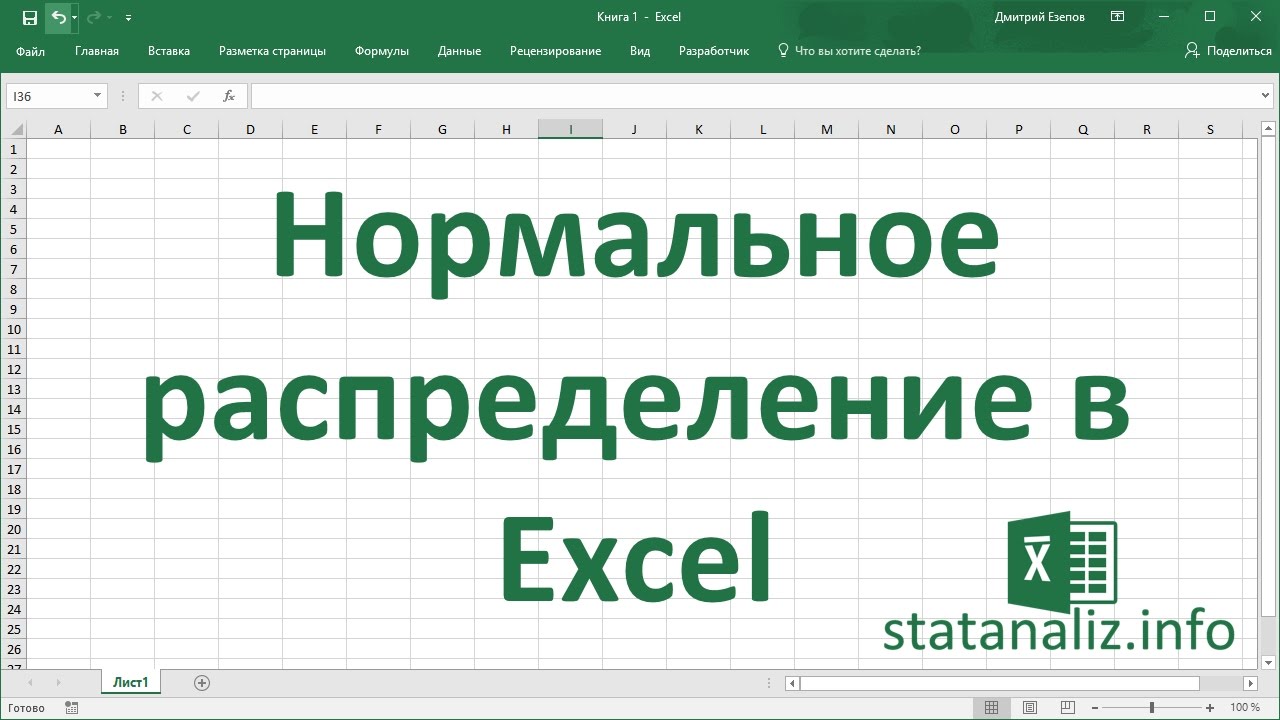This screenshot has height=720, width=1280.
Task: Open the Рецензирование tab
Action: (x=555, y=51)
